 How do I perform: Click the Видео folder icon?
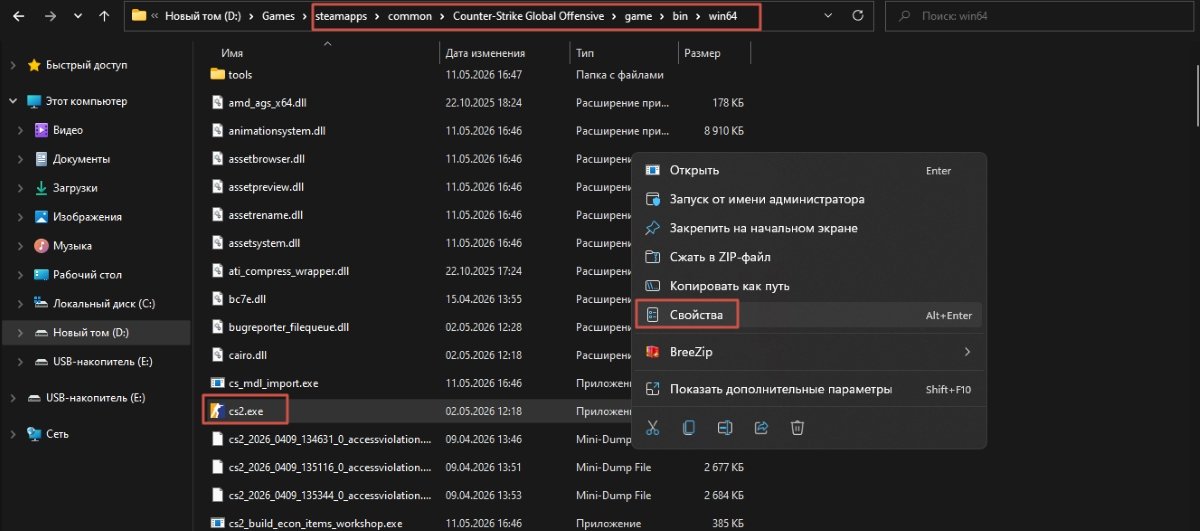coord(41,130)
